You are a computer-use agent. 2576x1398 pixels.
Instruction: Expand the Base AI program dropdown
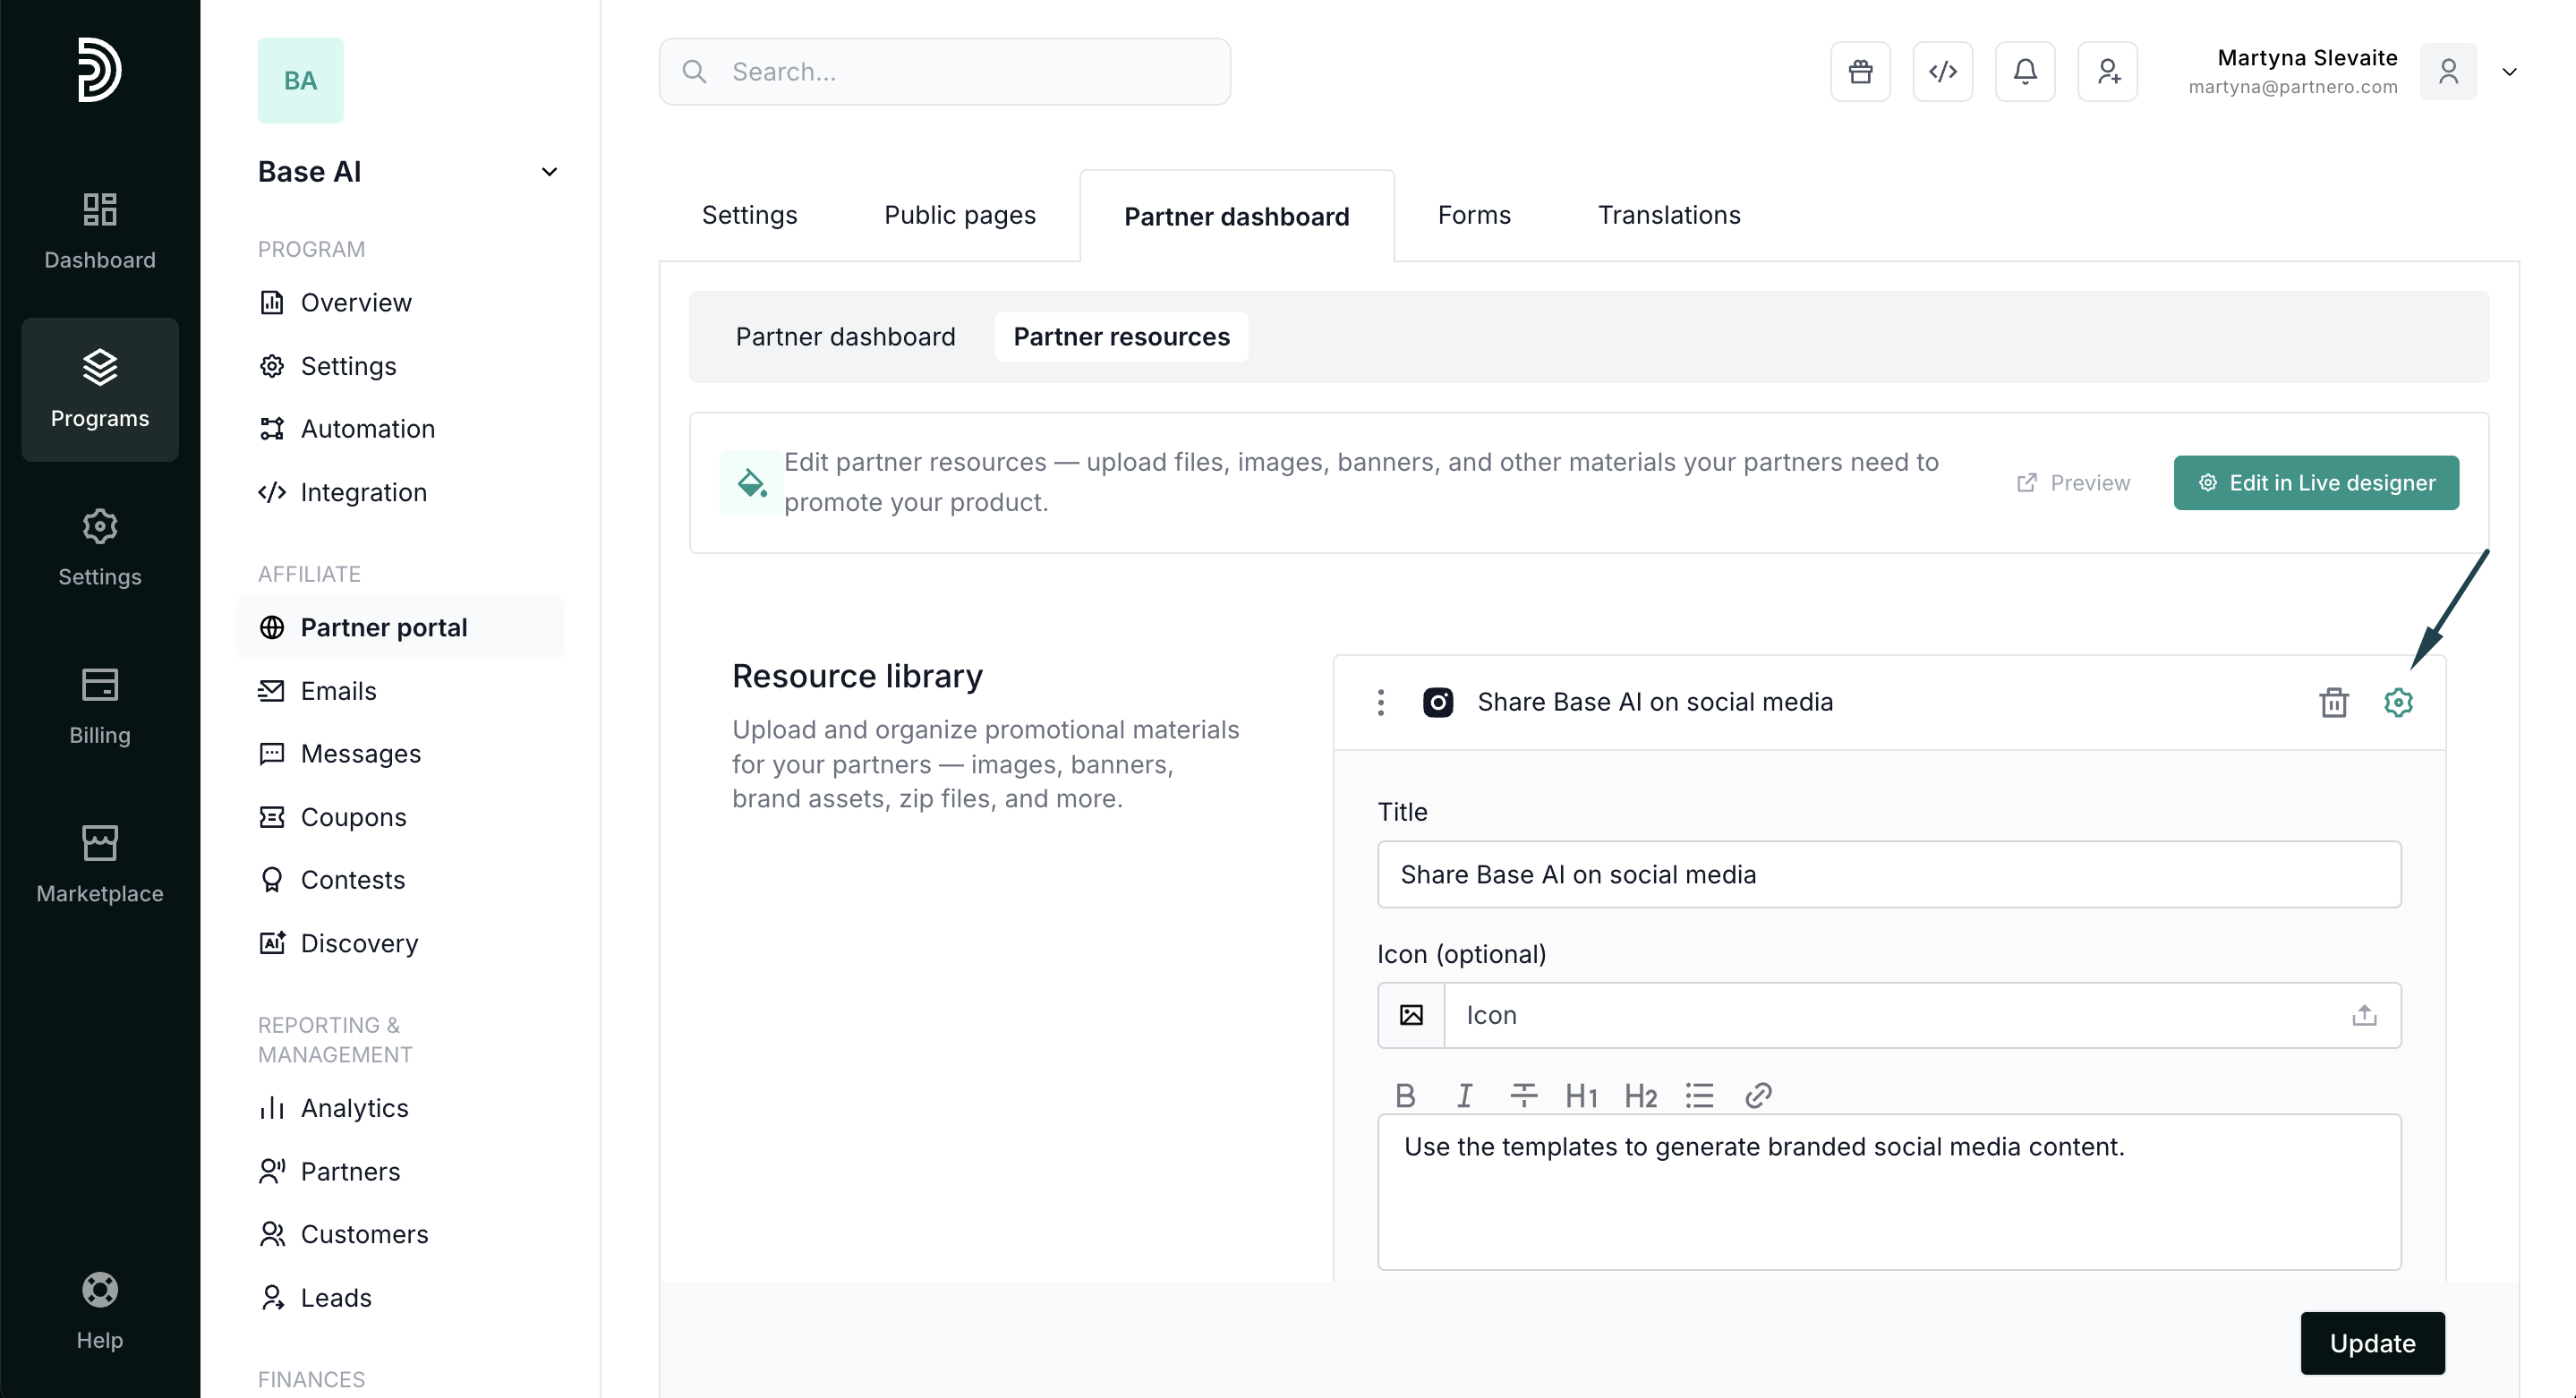point(549,172)
